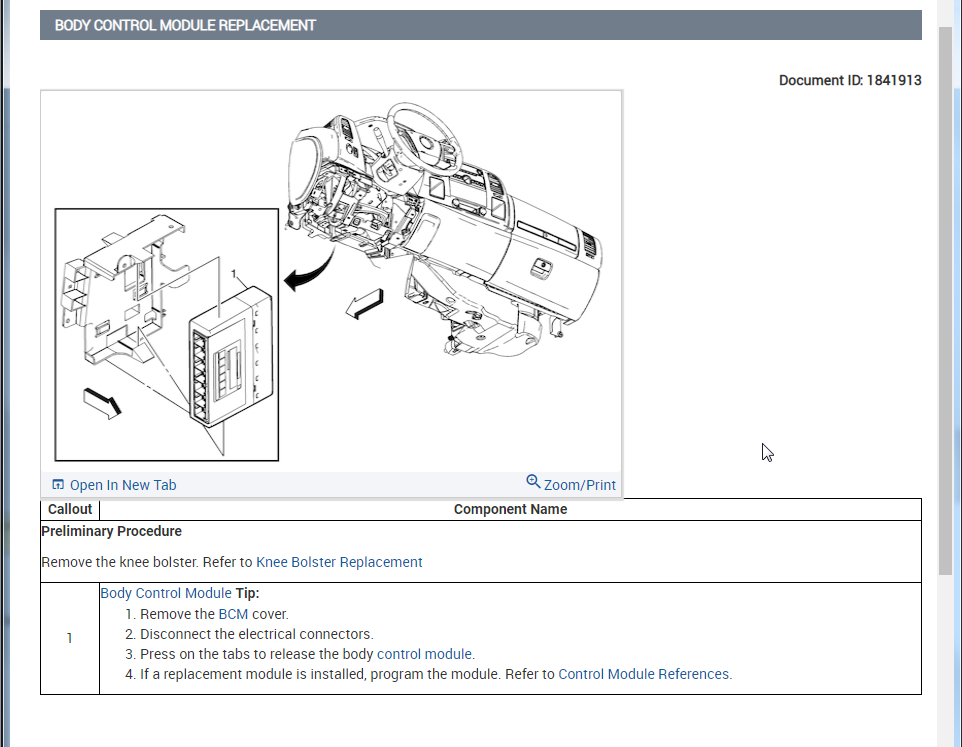Image resolution: width=962 pixels, height=747 pixels.
Task: Click the Zoom/Print magnifier icon
Action: pyautogui.click(x=533, y=481)
